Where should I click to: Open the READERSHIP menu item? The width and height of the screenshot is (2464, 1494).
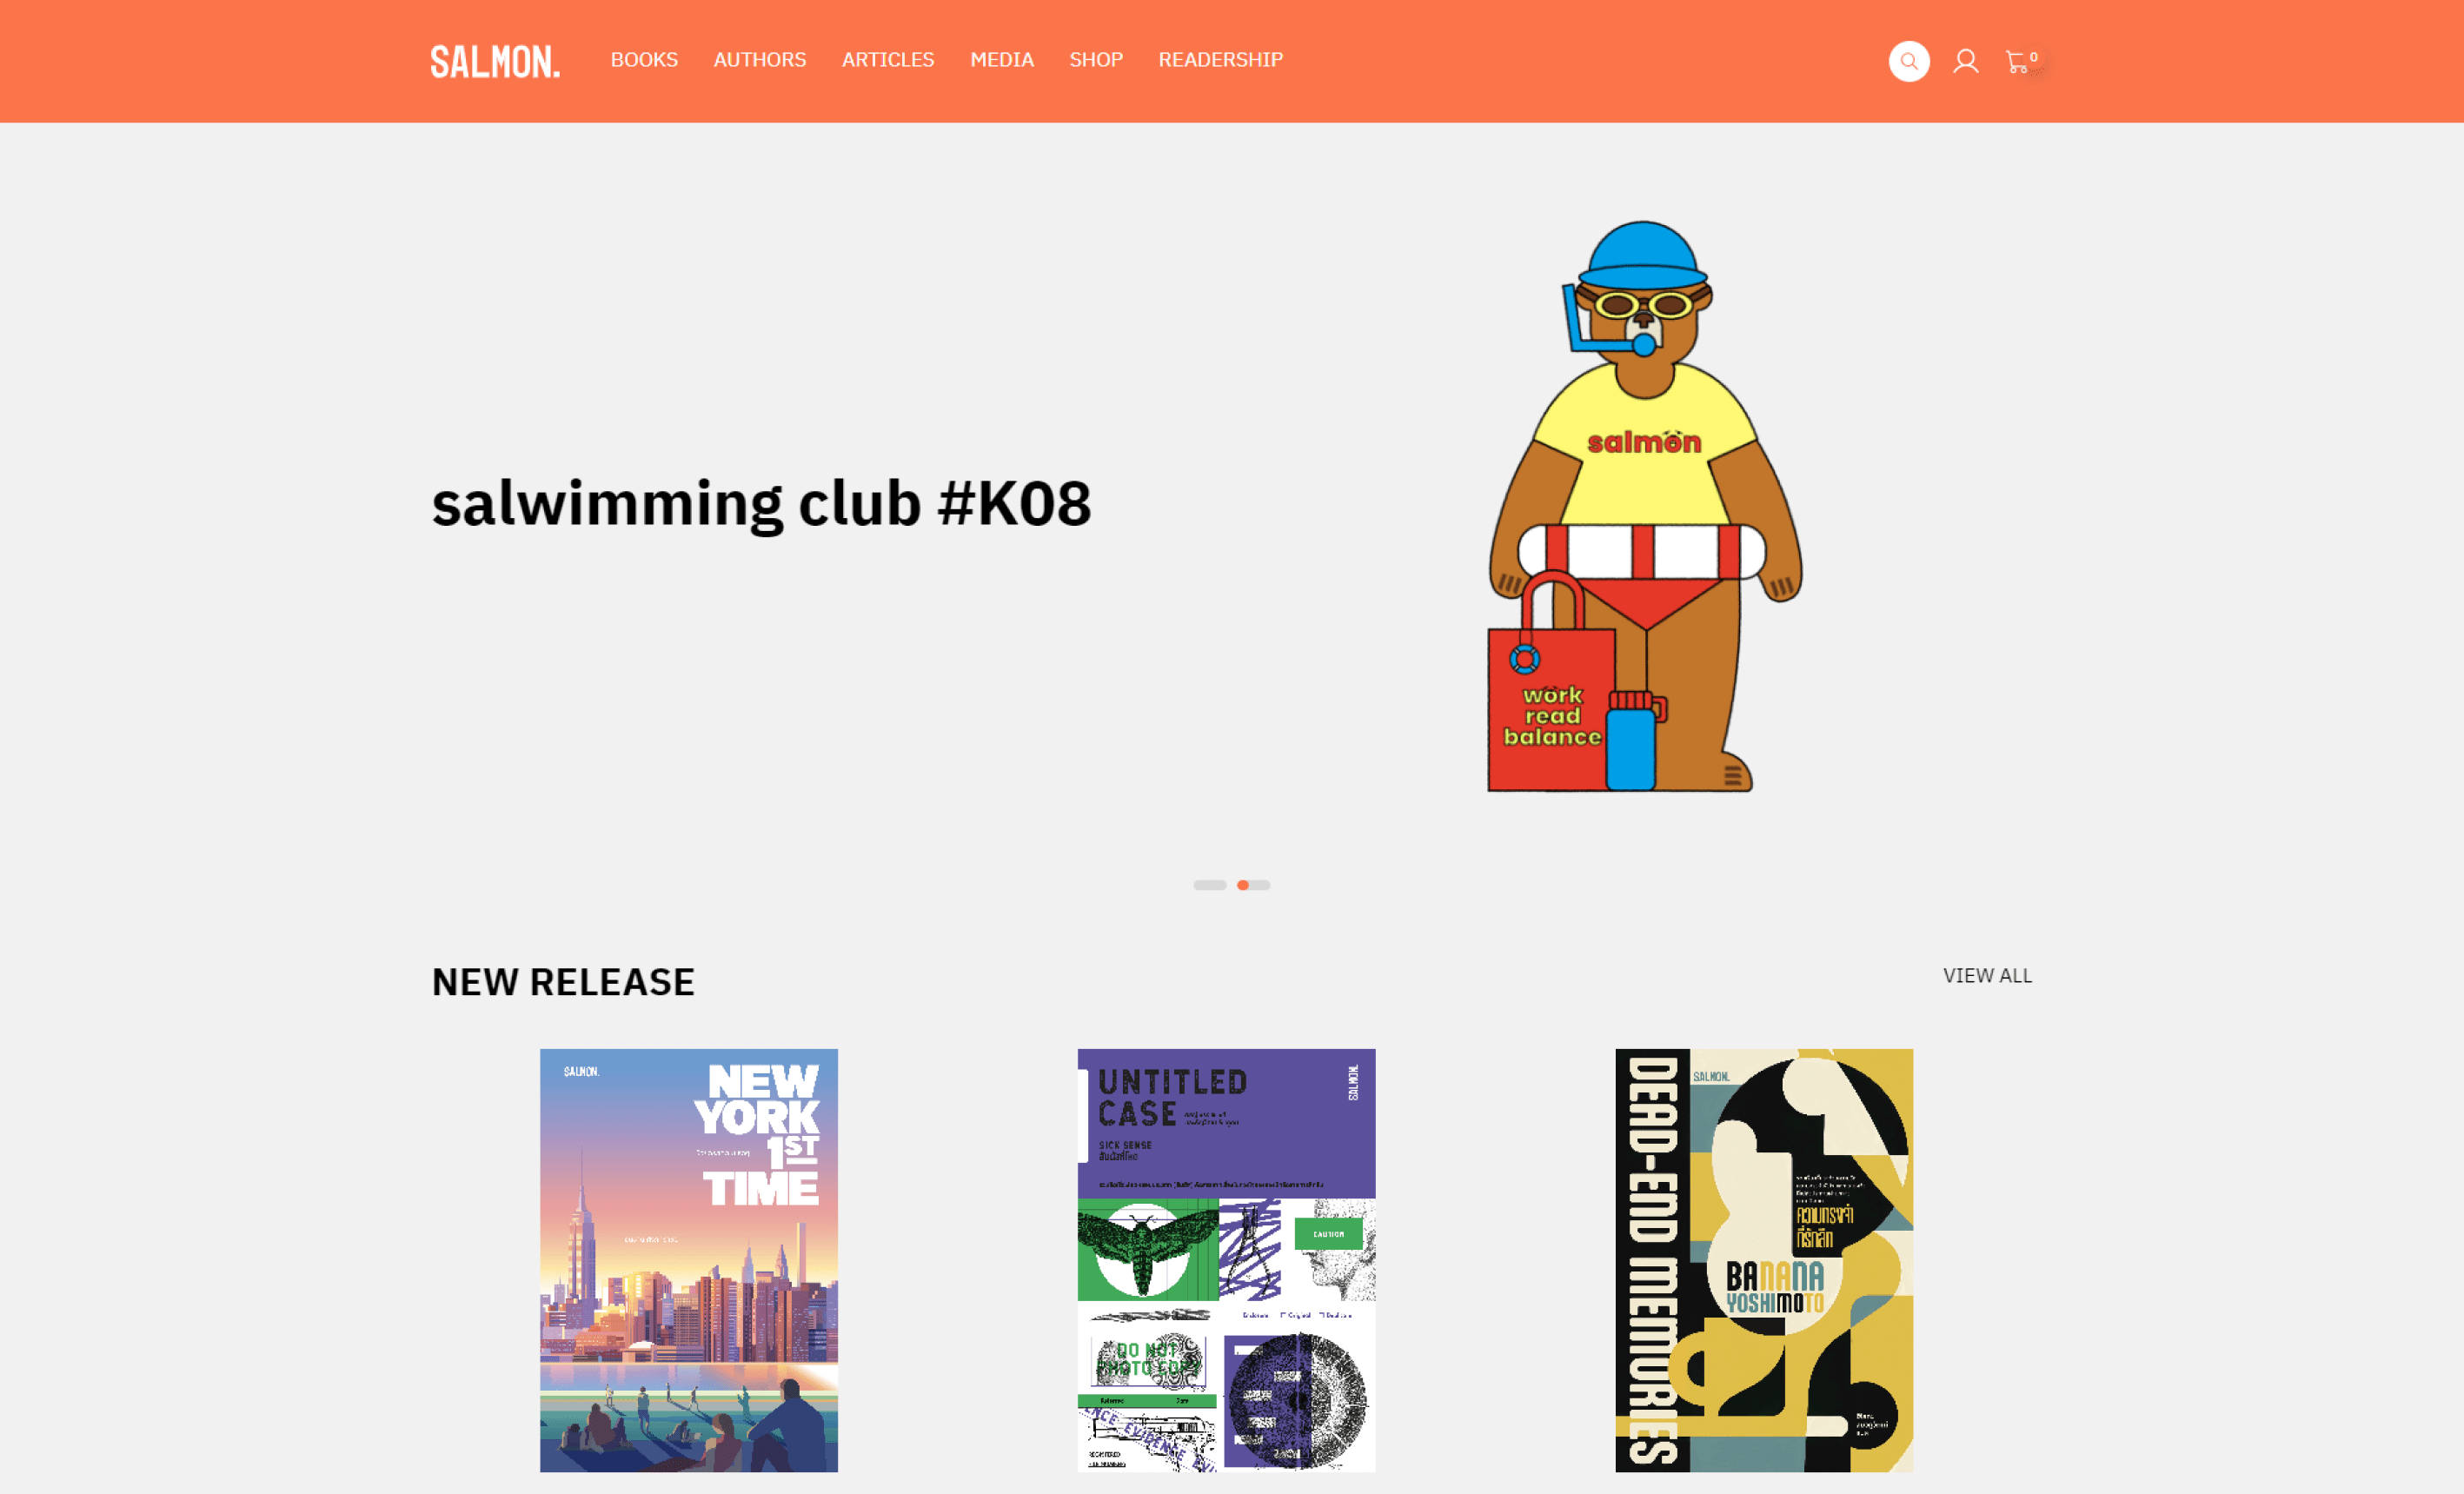(x=1220, y=60)
